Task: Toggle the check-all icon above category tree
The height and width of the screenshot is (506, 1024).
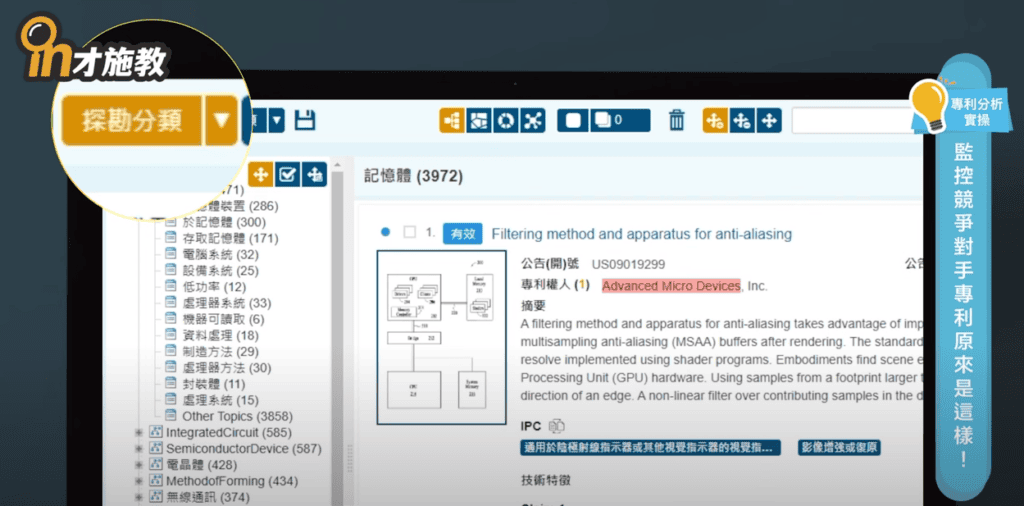Action: [287, 175]
